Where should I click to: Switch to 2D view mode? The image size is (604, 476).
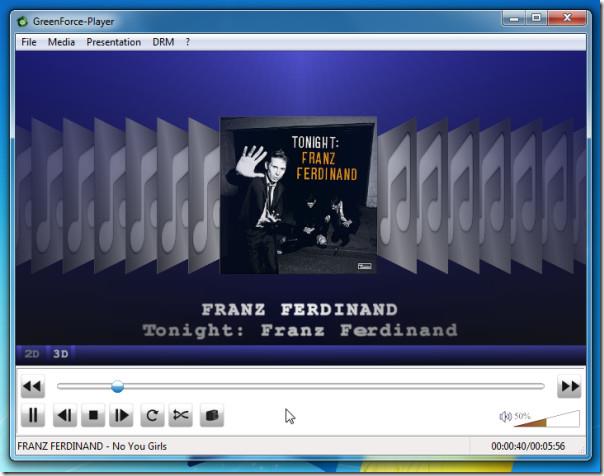point(32,354)
